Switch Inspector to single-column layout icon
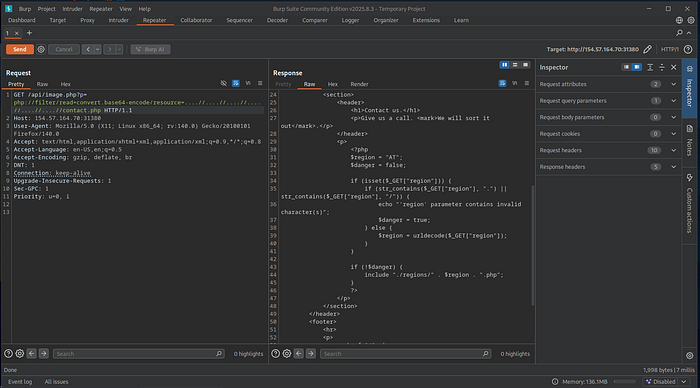This screenshot has height=388, width=700. coord(626,67)
